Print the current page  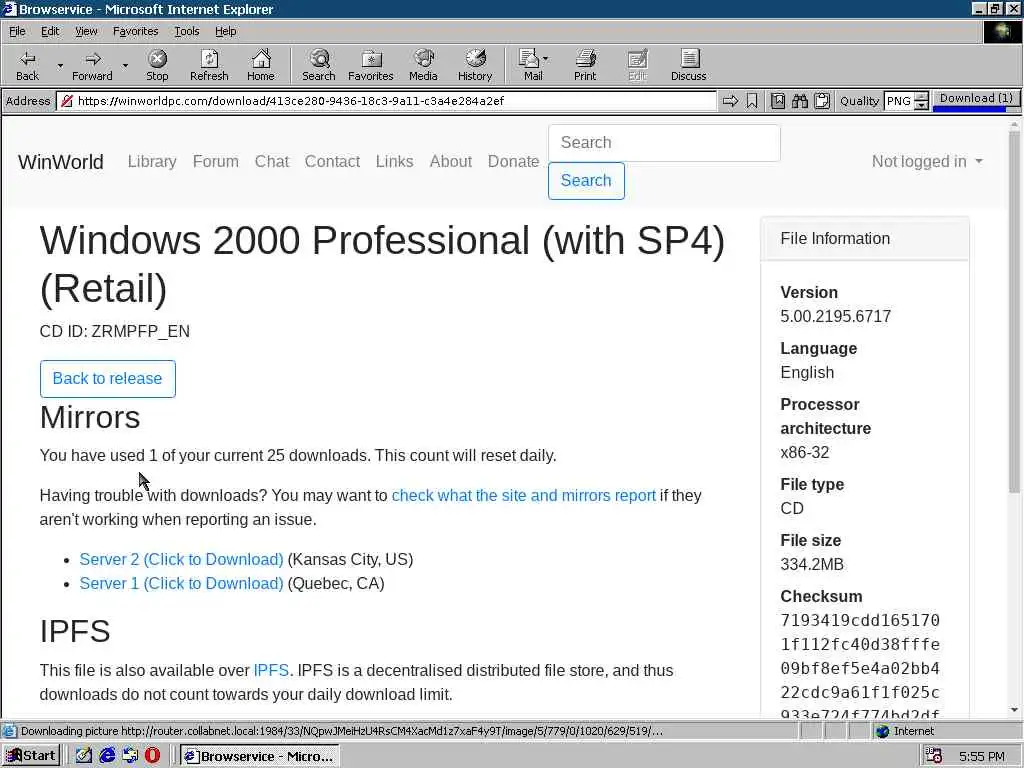[585, 65]
